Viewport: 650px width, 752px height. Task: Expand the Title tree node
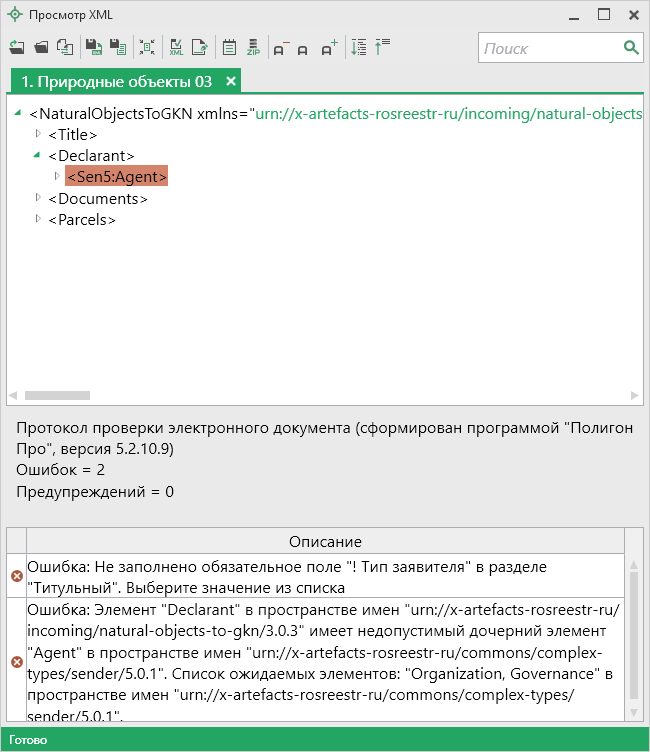(x=38, y=134)
